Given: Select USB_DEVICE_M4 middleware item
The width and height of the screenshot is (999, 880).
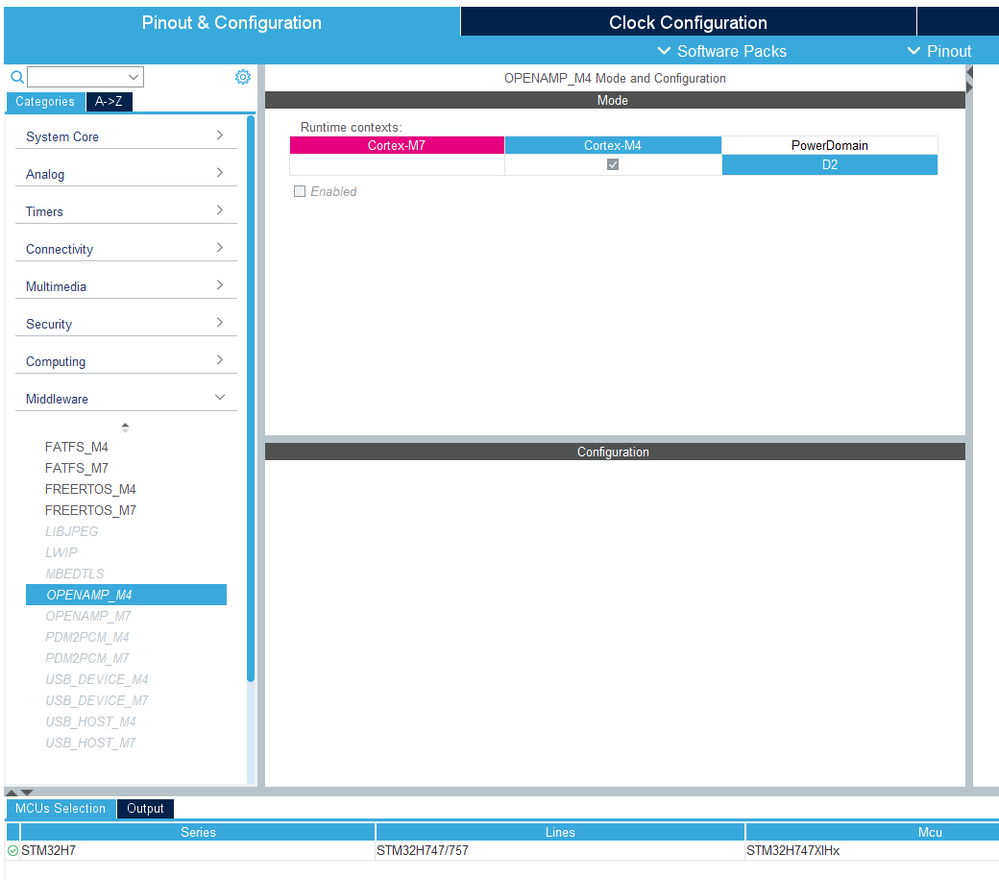Looking at the screenshot, I should (x=97, y=679).
